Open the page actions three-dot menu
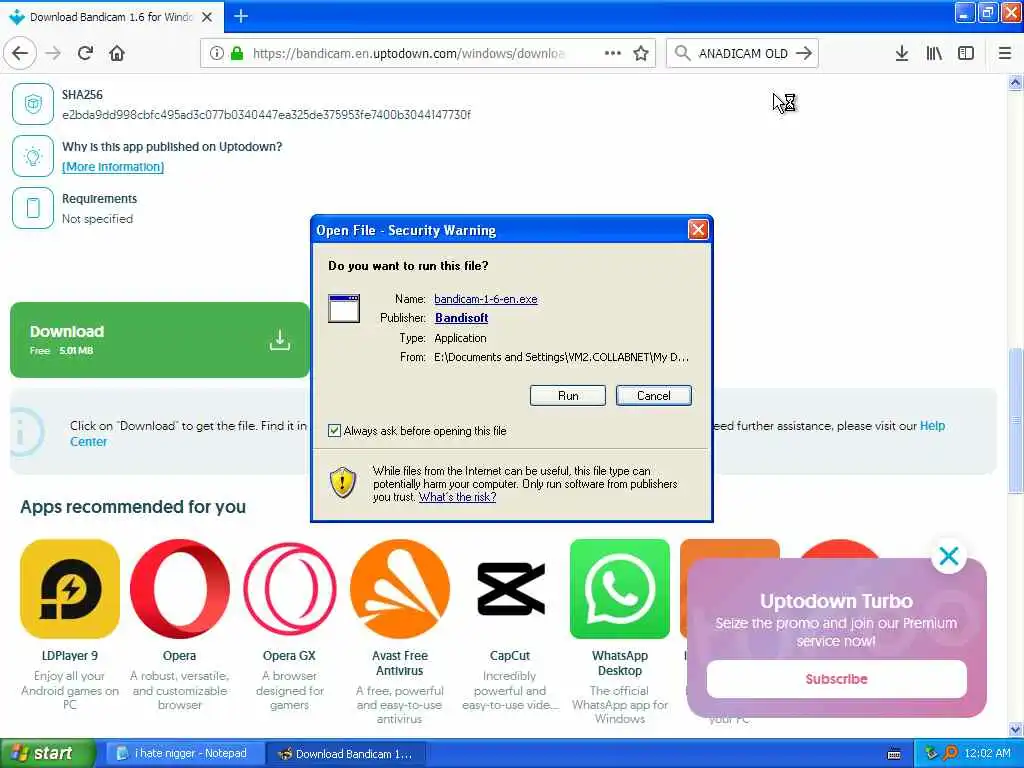 (x=613, y=53)
